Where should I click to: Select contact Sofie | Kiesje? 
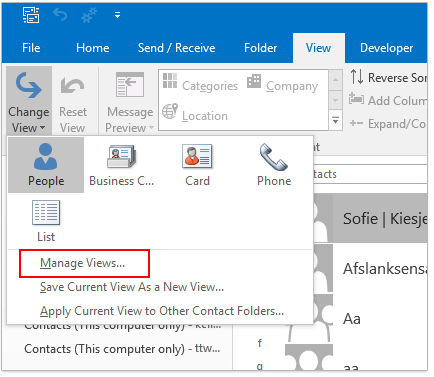(370, 219)
